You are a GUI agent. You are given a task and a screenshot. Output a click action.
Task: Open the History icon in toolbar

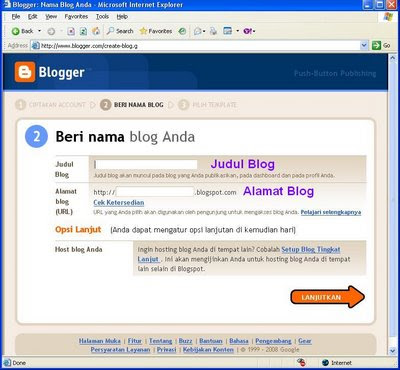click(x=182, y=31)
